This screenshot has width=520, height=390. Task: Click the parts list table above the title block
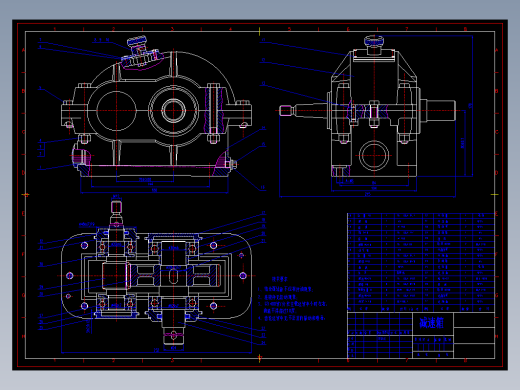pyautogui.click(x=421, y=262)
